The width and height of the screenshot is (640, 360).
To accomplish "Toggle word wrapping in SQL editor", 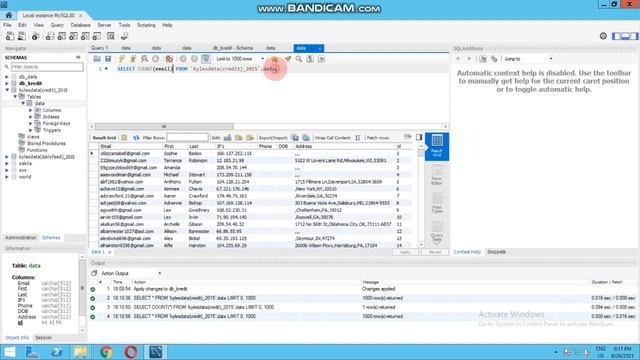I will click(322, 59).
